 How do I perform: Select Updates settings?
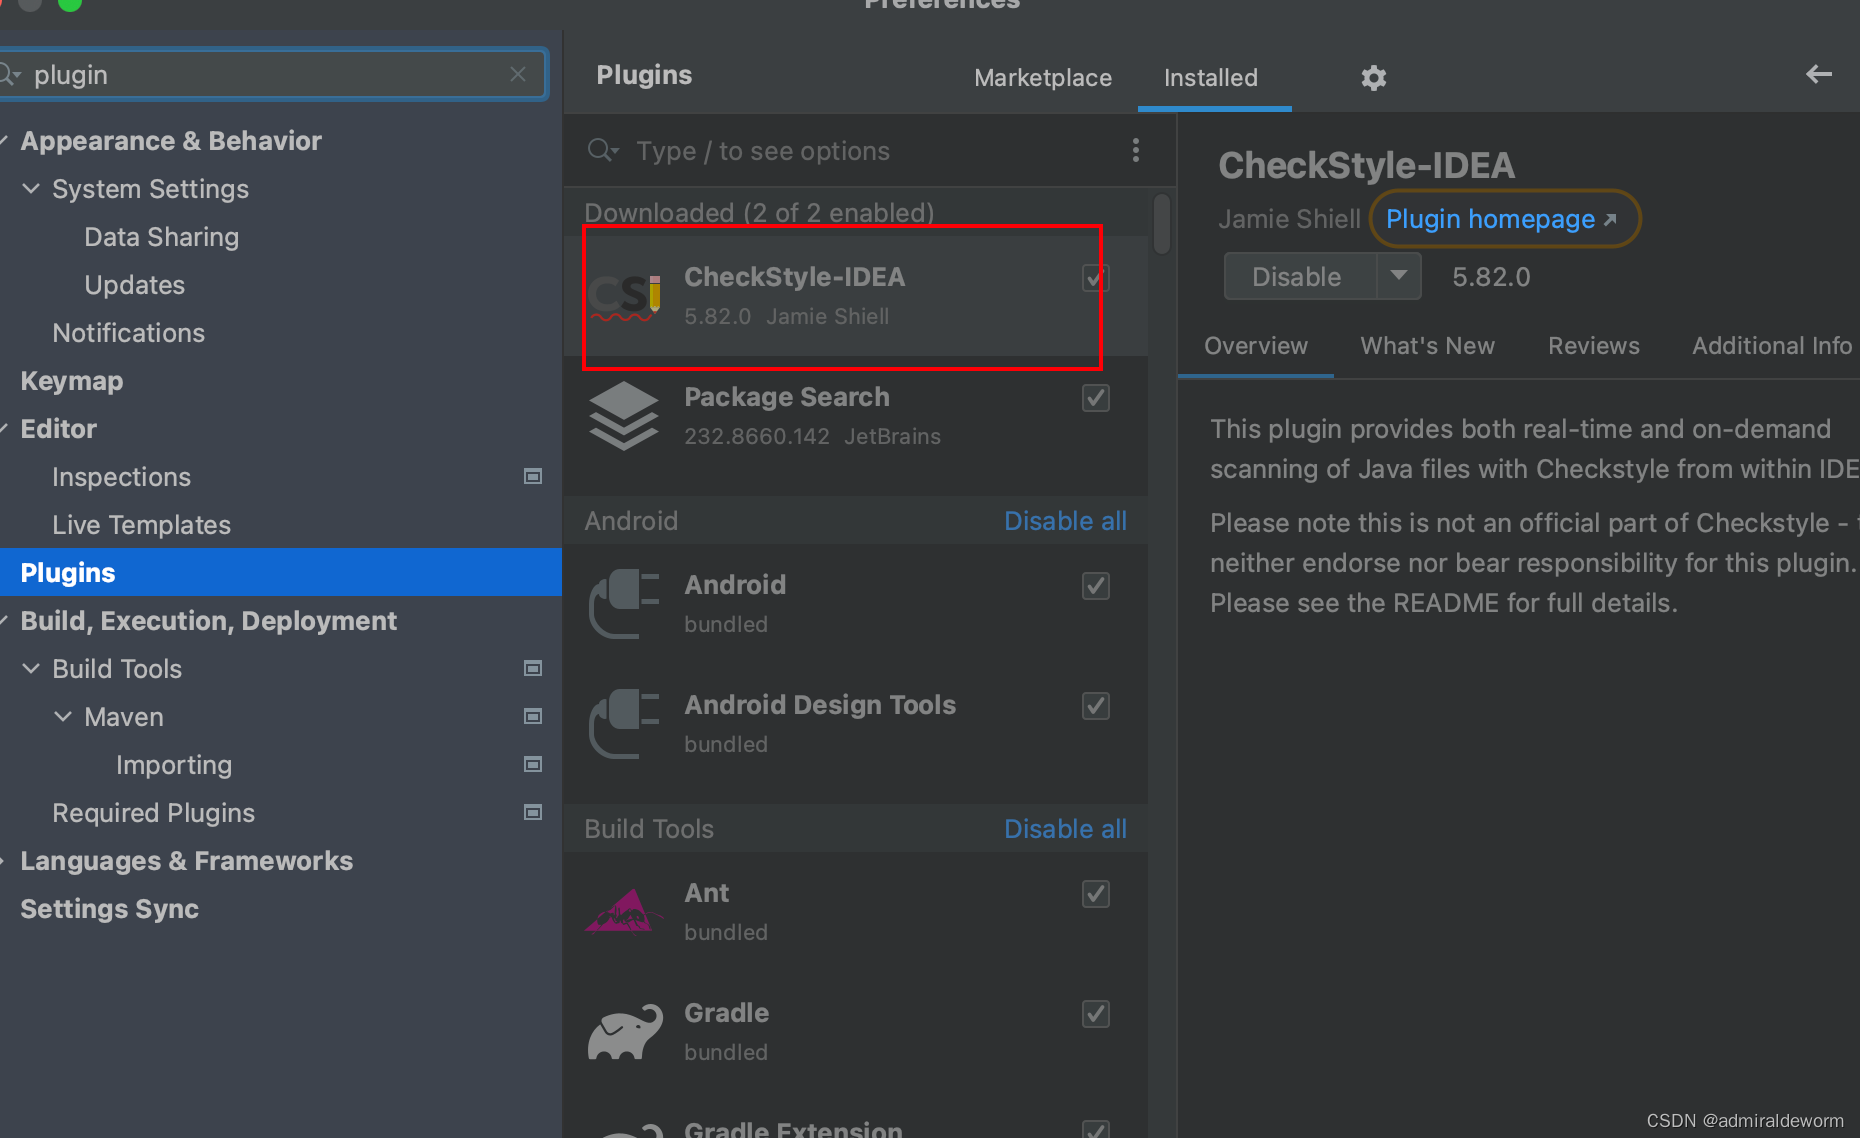[x=135, y=285]
